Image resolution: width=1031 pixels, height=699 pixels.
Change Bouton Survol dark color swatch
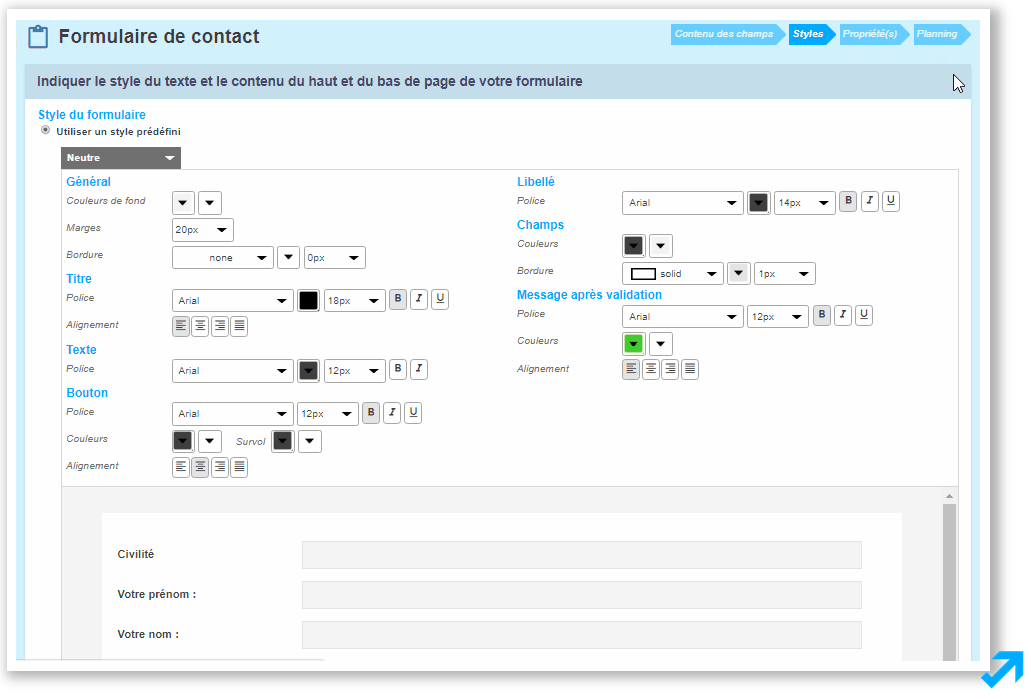(x=283, y=441)
